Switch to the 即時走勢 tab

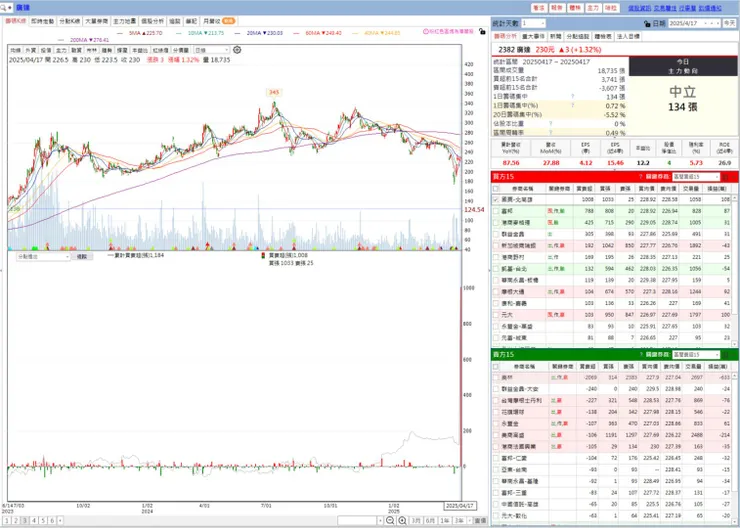click(x=42, y=21)
